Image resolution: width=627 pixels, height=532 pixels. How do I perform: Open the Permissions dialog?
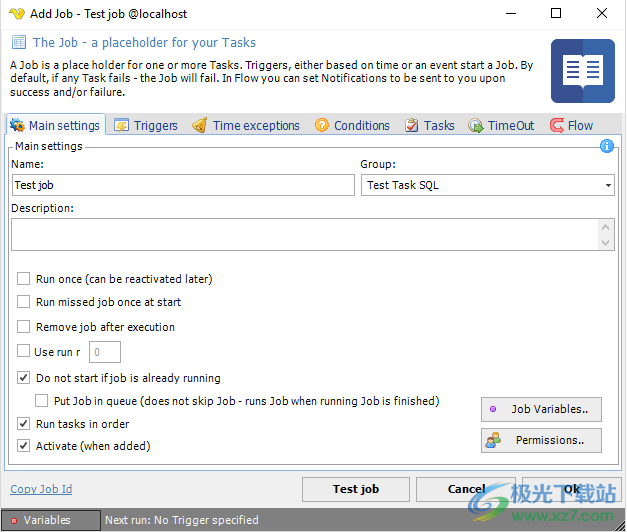click(x=541, y=440)
